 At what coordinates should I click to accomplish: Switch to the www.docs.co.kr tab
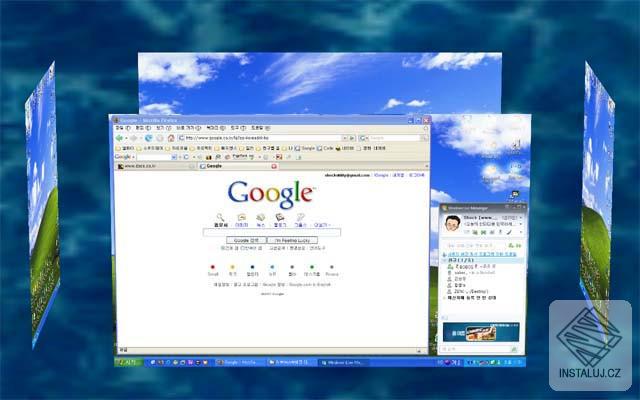[156, 167]
